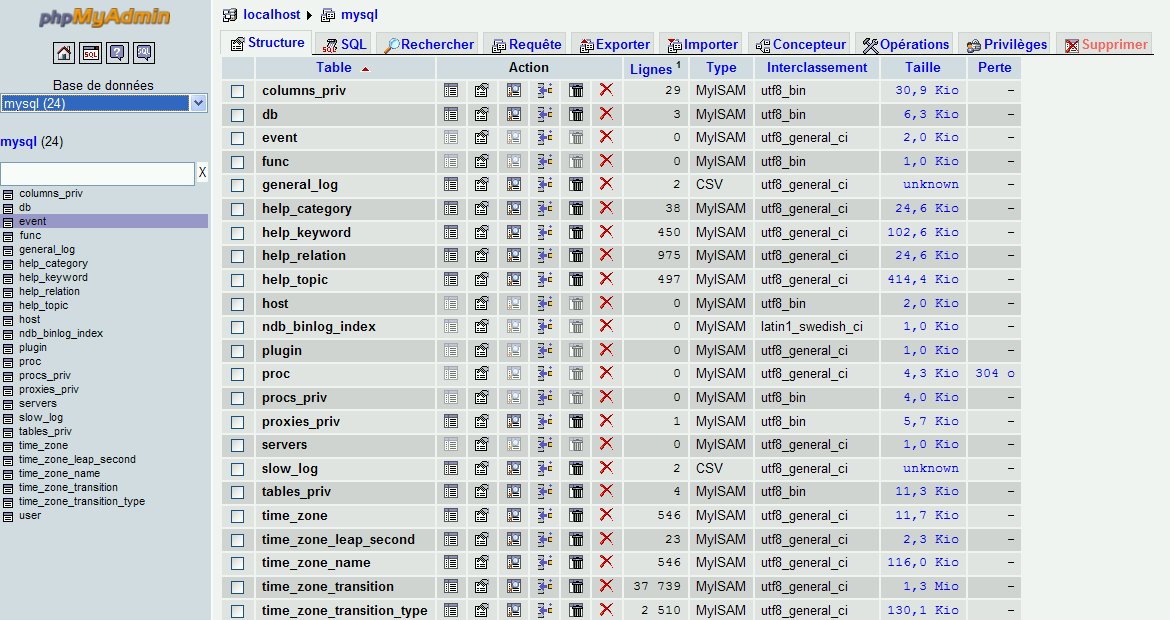Drop the proc table with red X
The width and height of the screenshot is (1170, 620).
coord(606,374)
